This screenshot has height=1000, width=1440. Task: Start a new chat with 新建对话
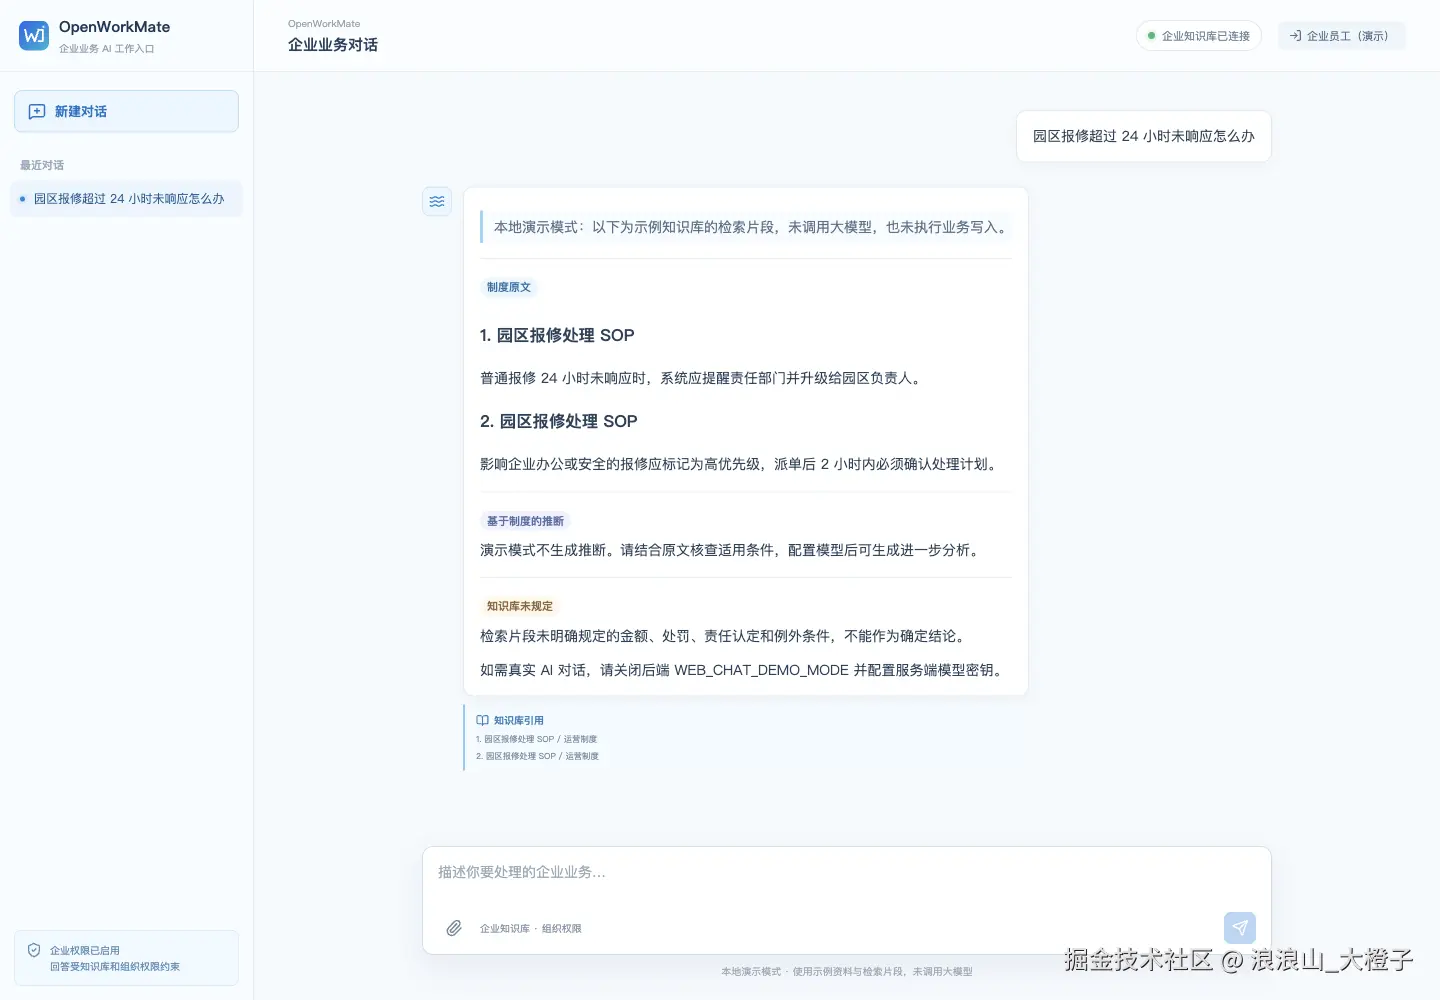point(126,111)
